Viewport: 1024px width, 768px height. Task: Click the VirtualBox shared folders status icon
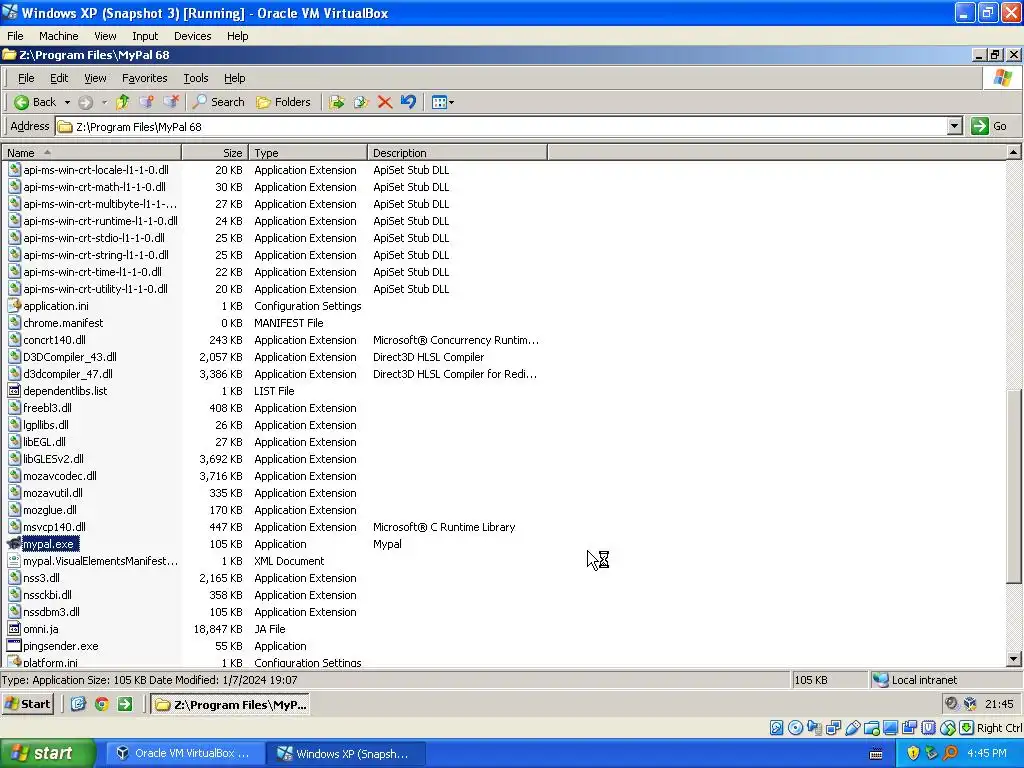(x=872, y=728)
